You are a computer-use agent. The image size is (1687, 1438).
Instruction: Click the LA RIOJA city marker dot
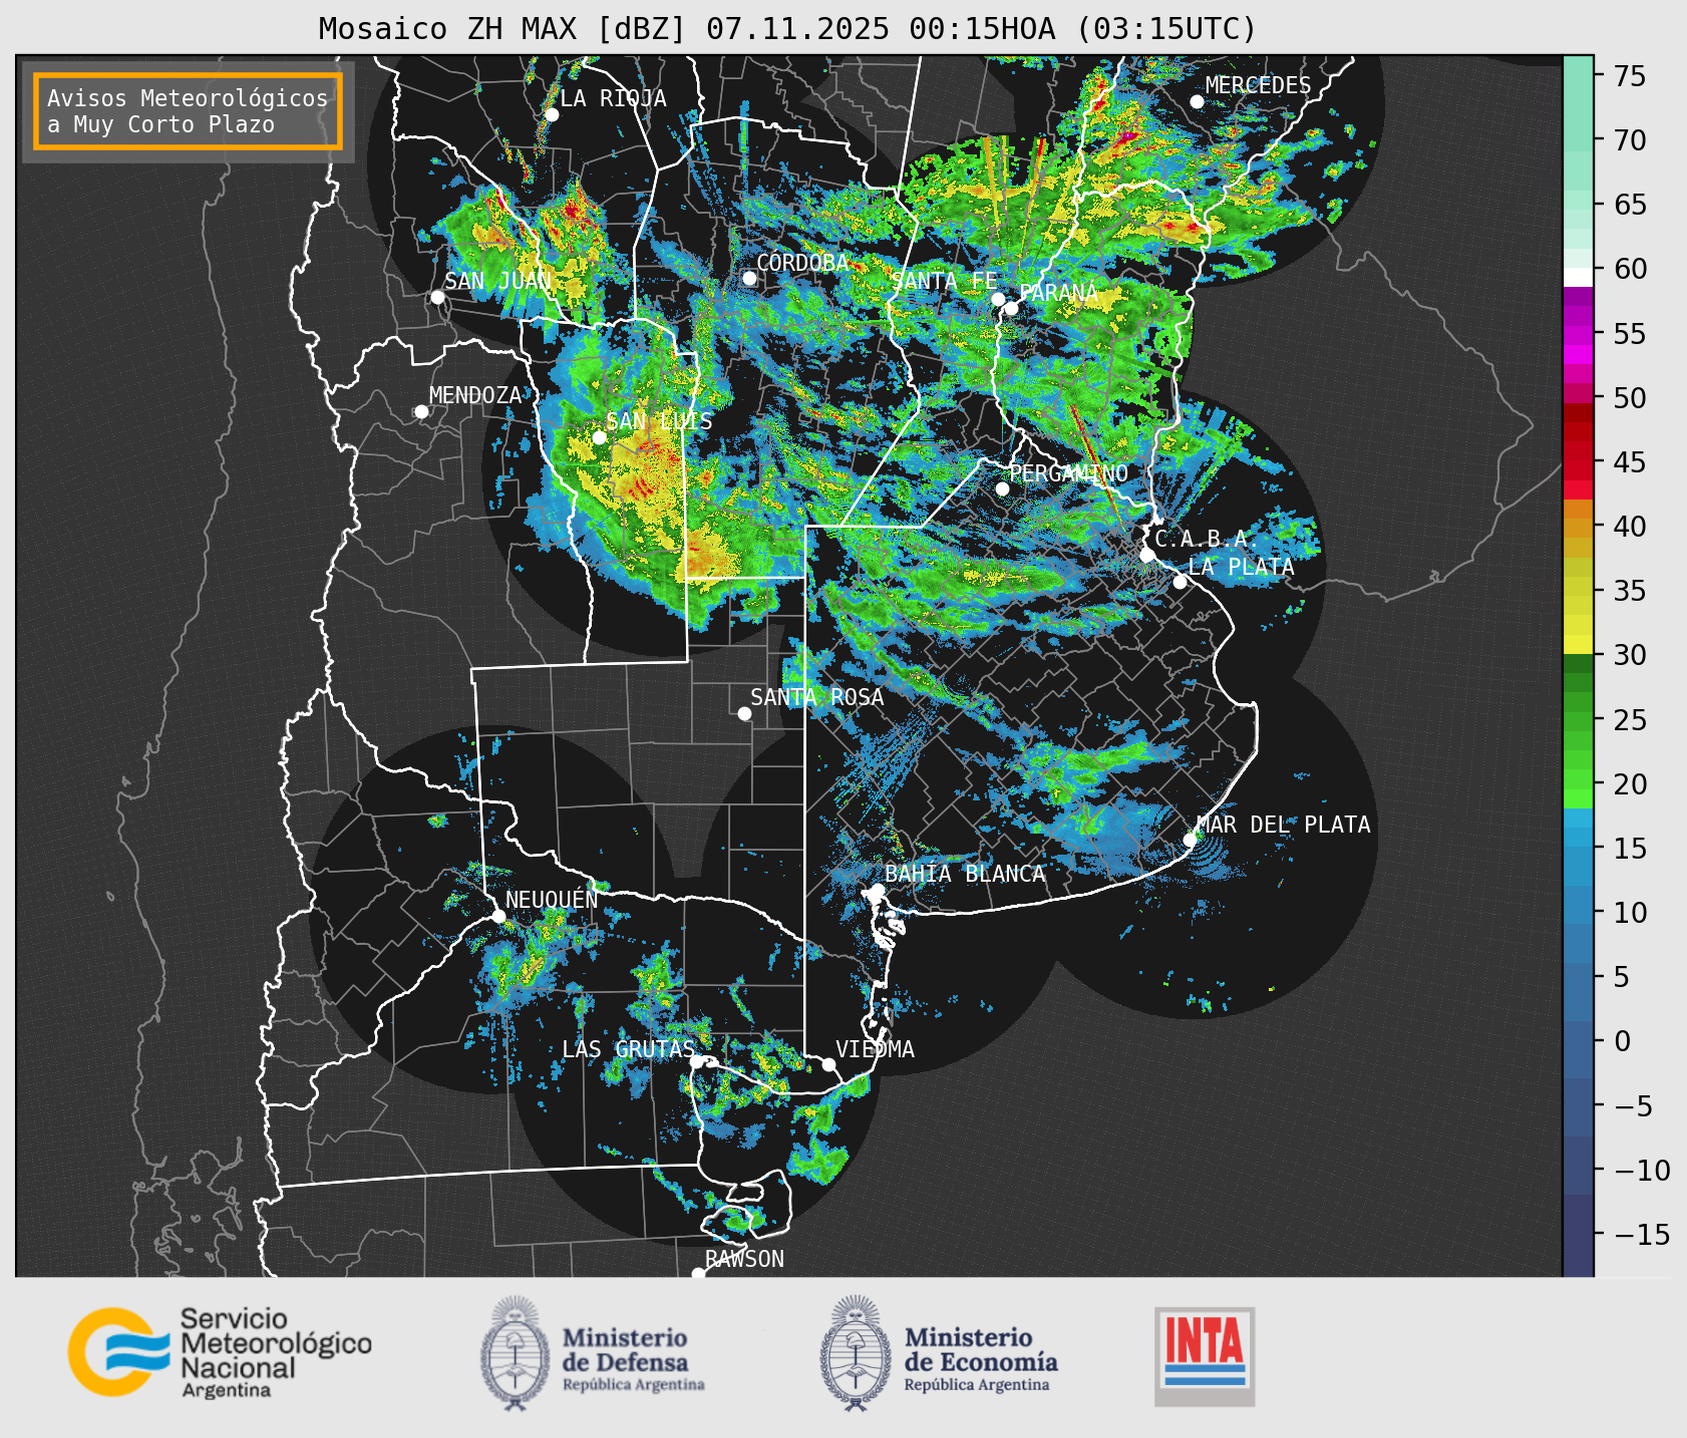pos(552,115)
